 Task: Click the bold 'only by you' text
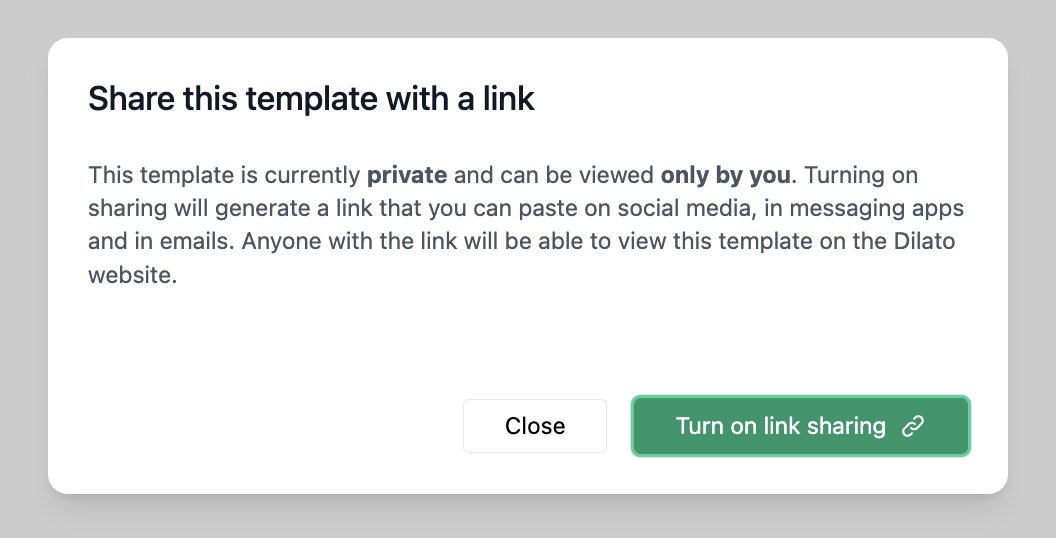point(726,176)
